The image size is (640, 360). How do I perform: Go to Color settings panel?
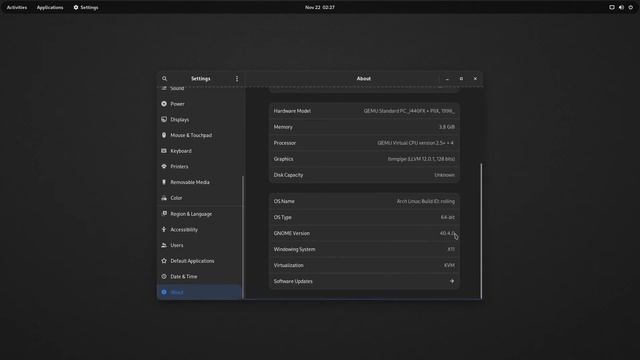pyautogui.click(x=200, y=198)
